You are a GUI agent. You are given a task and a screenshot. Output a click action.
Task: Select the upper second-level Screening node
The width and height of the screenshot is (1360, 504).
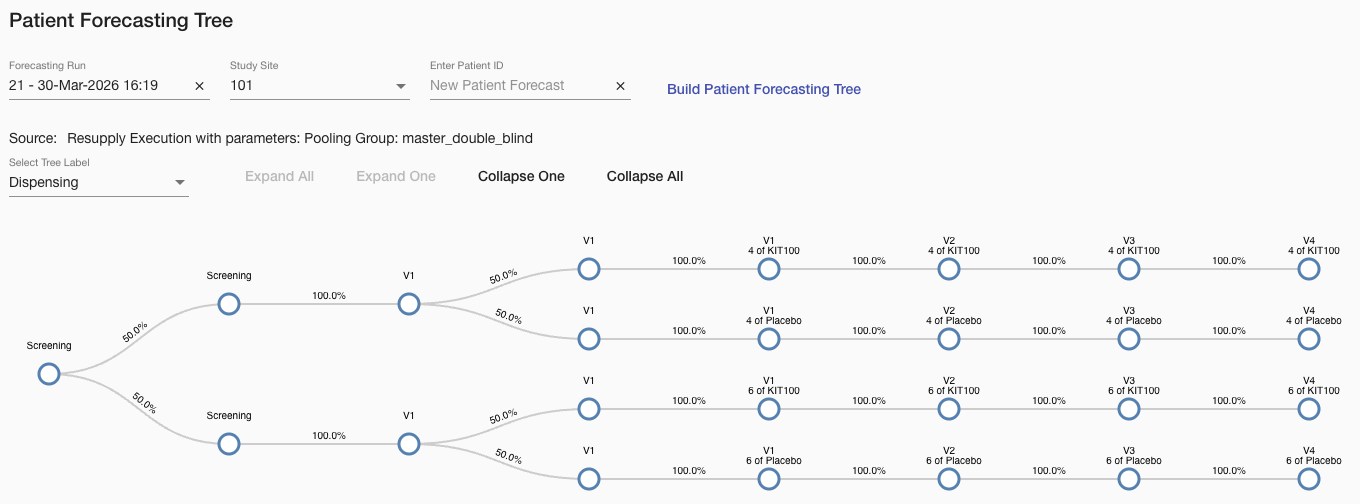click(228, 304)
